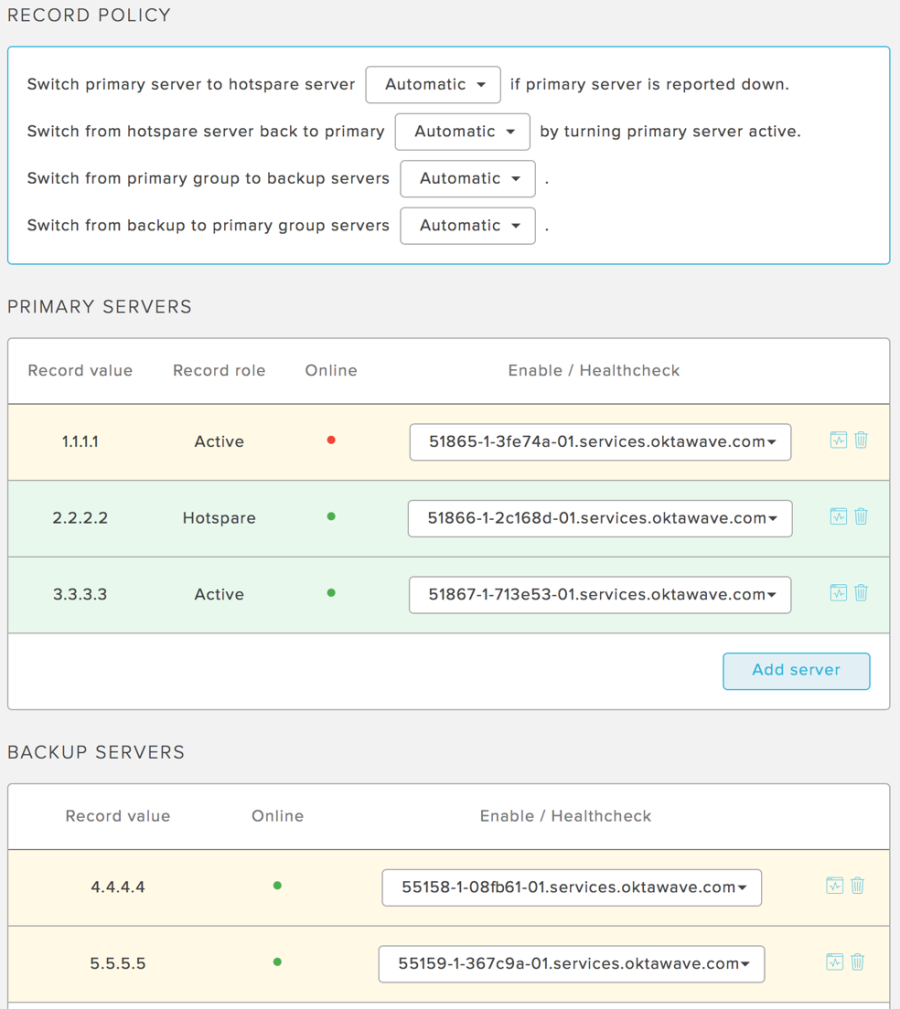Expand healthcheck dropdown 51865-1-3fe74a-01.services.oktawave.com
This screenshot has height=1009, width=900.
coord(600,442)
